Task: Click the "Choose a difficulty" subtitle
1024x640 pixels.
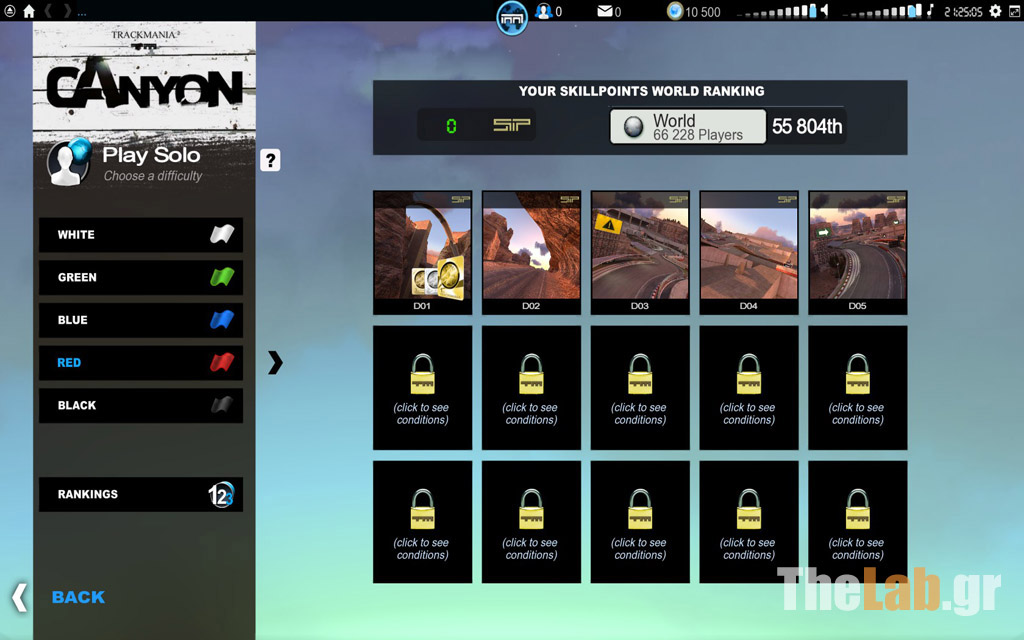Action: (153, 176)
